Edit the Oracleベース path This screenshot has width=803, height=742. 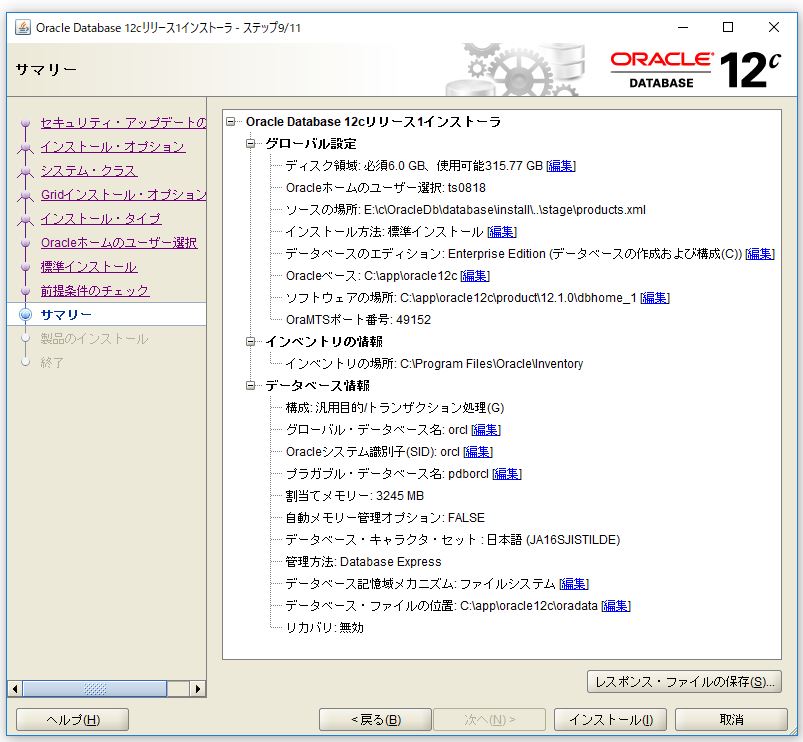475,276
